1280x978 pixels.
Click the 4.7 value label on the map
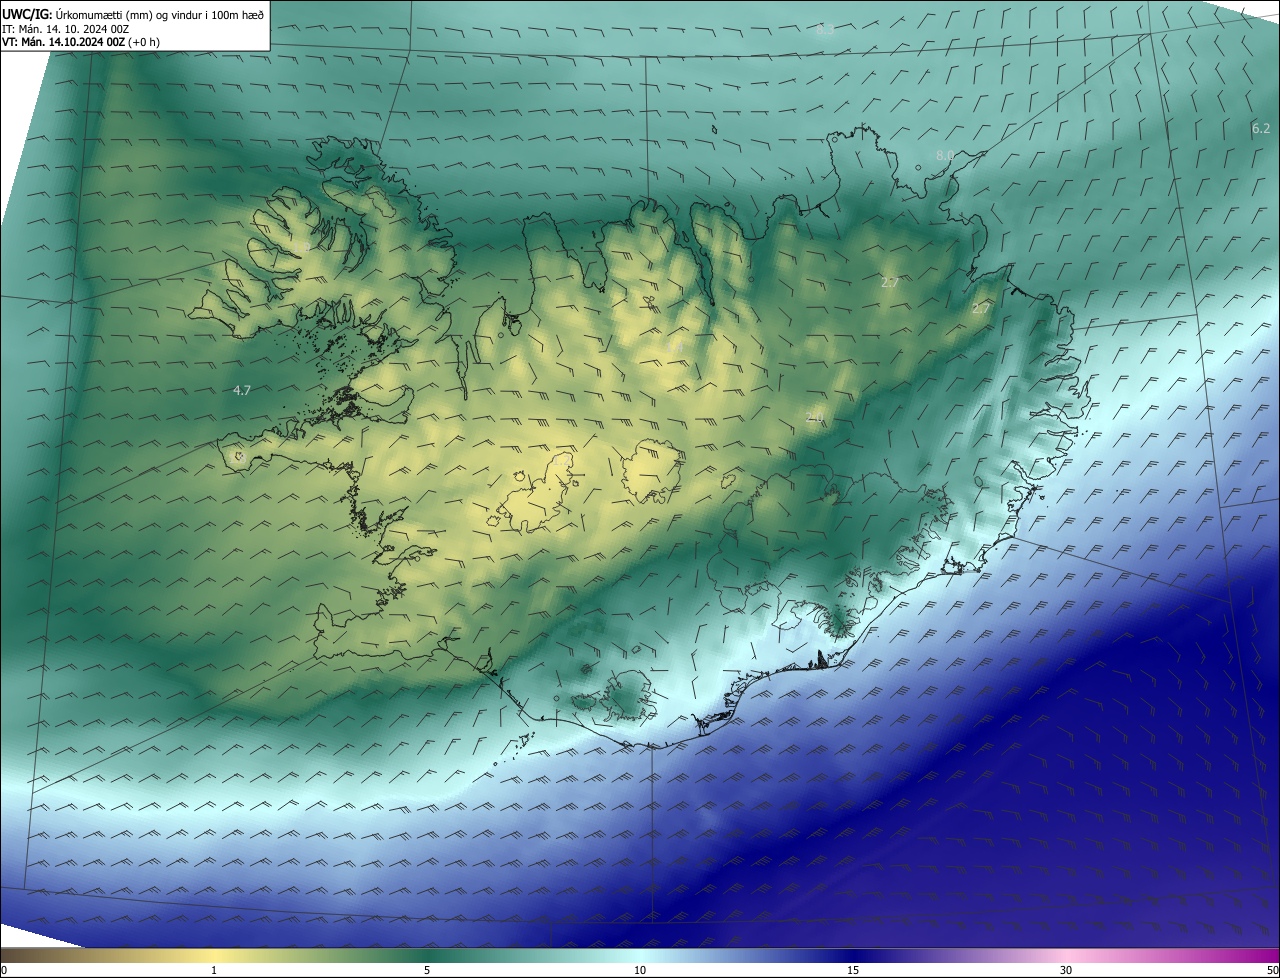241,391
